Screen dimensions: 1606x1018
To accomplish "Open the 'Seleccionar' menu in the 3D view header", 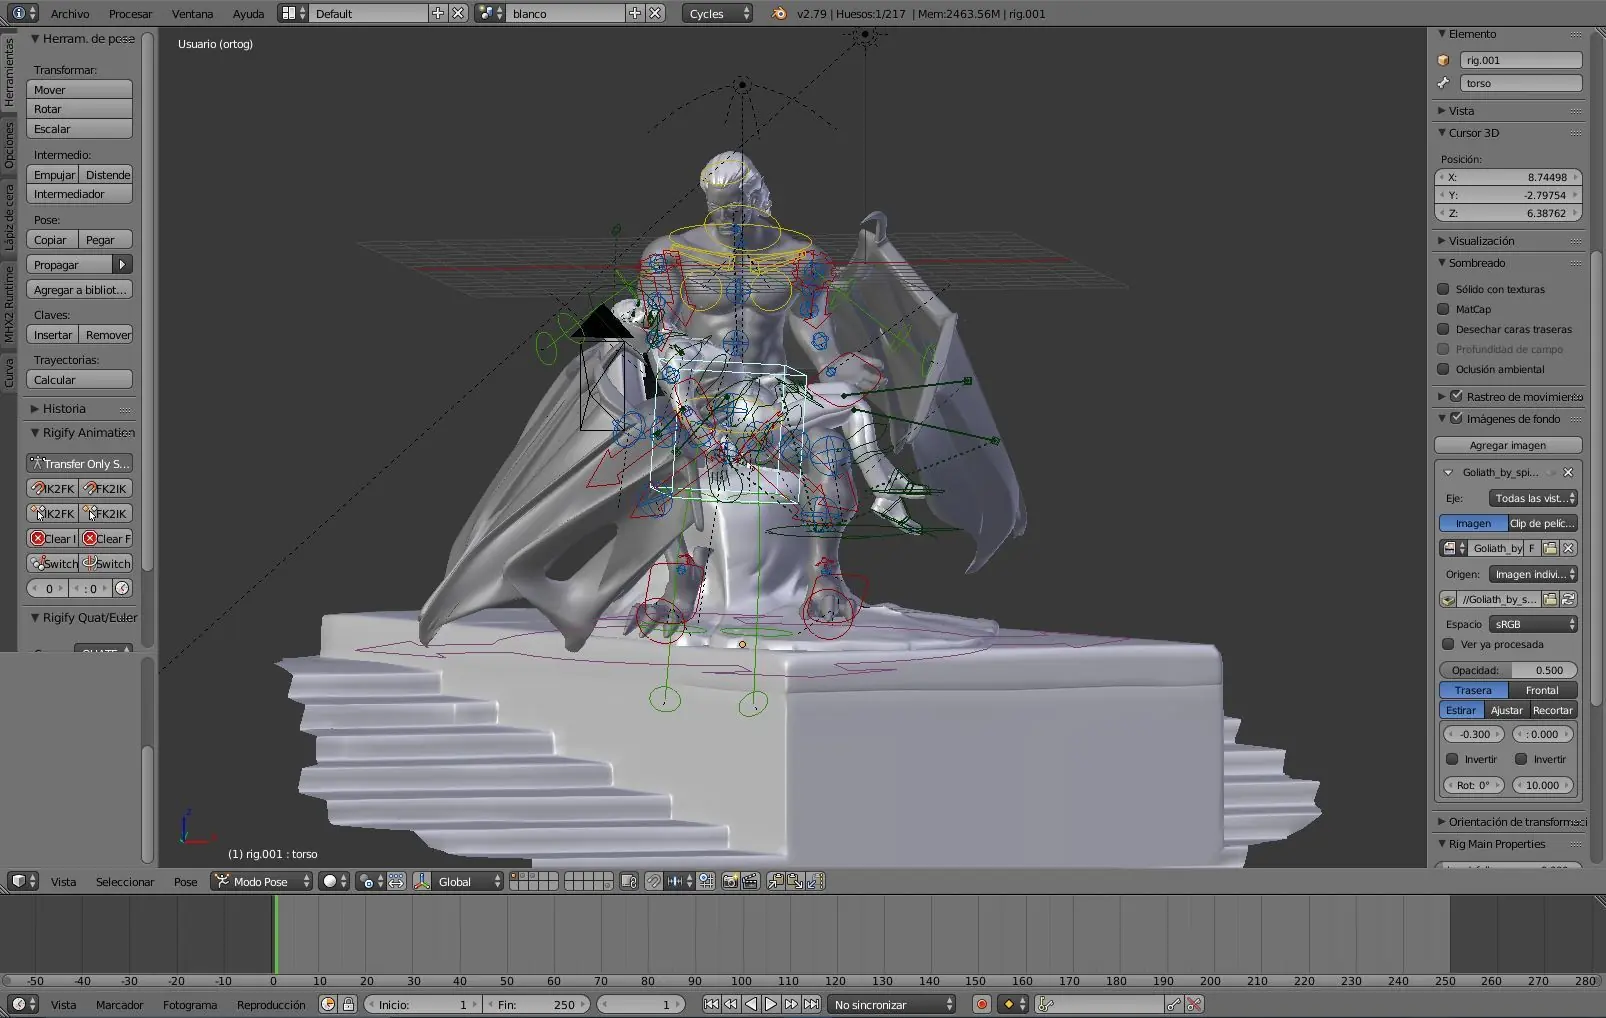I will [125, 882].
